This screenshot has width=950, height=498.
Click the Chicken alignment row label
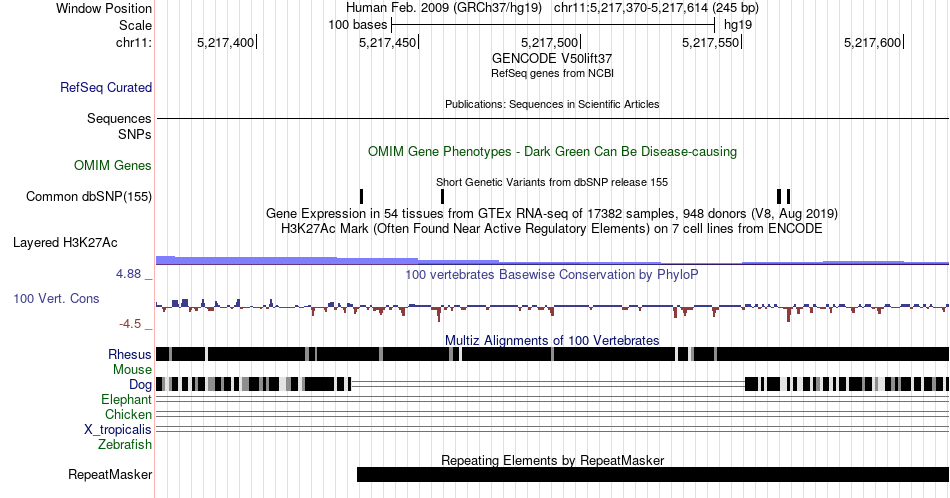coord(128,414)
